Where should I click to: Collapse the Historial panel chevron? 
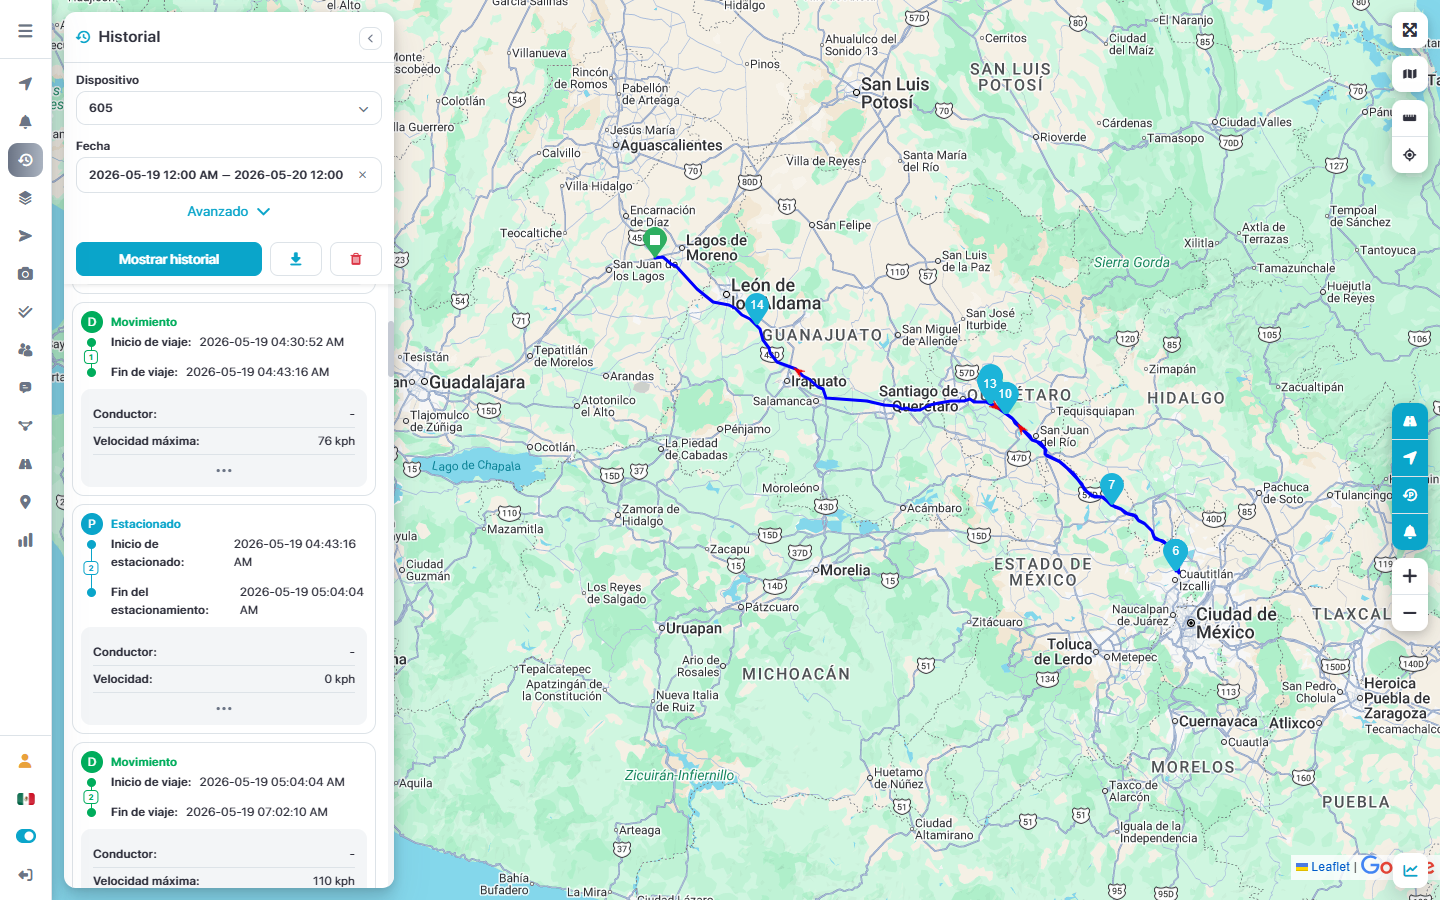(x=370, y=38)
